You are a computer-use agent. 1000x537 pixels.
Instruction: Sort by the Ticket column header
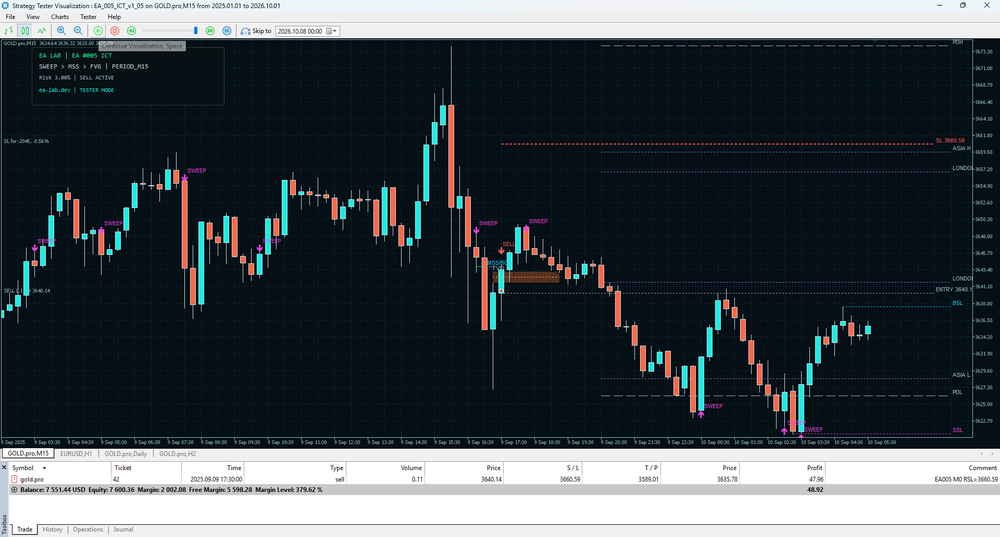coord(146,467)
